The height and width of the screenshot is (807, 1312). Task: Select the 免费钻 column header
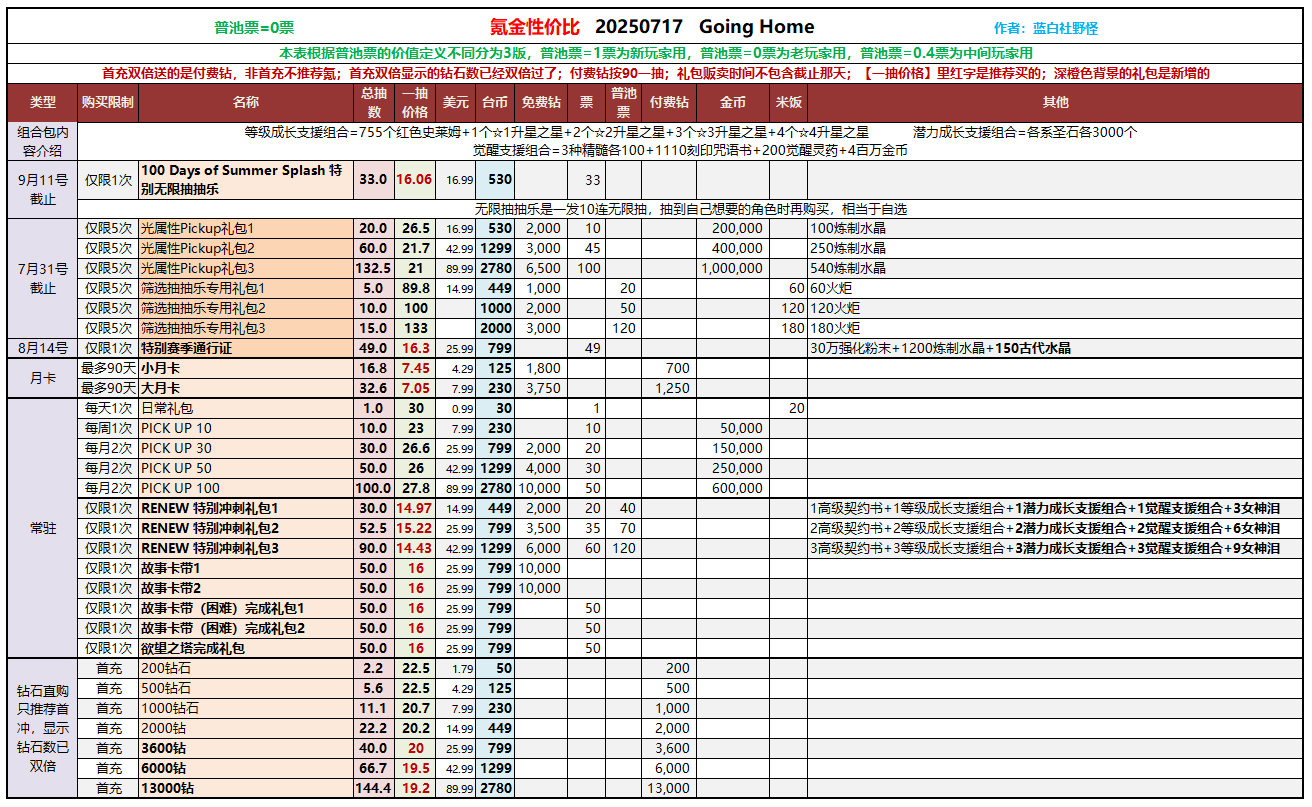(541, 102)
